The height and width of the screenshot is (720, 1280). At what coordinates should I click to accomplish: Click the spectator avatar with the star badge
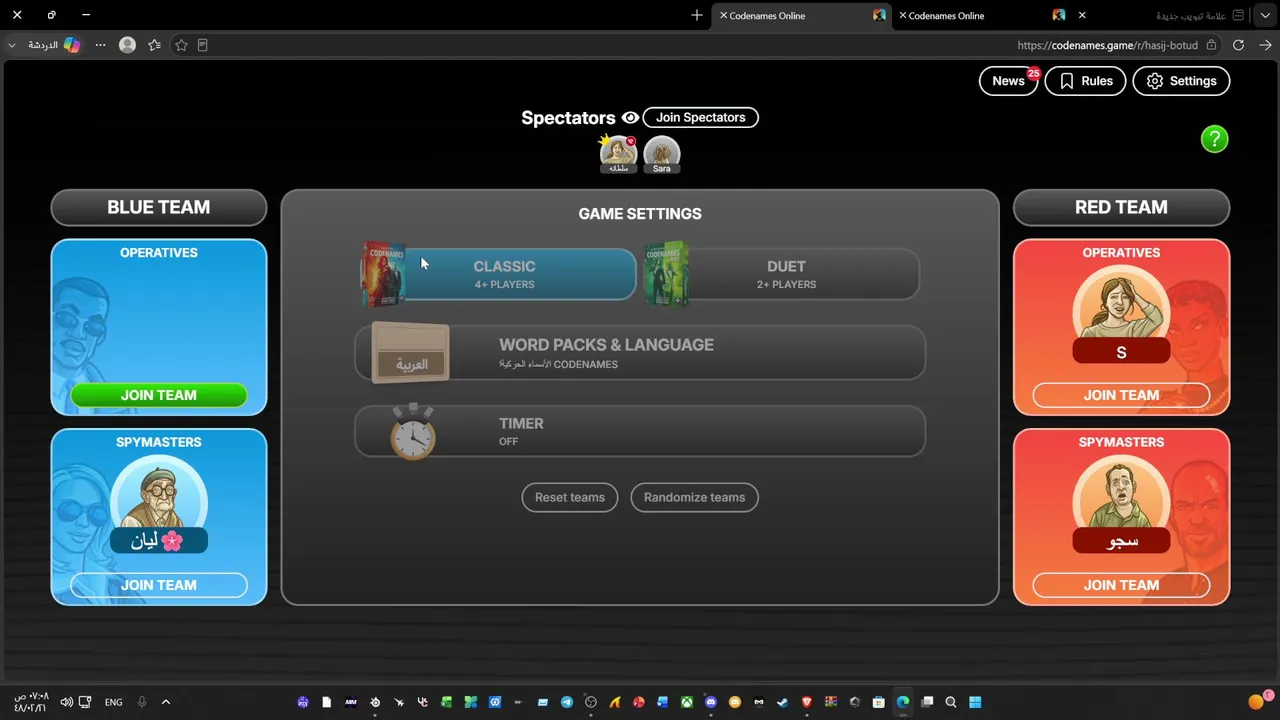(618, 153)
